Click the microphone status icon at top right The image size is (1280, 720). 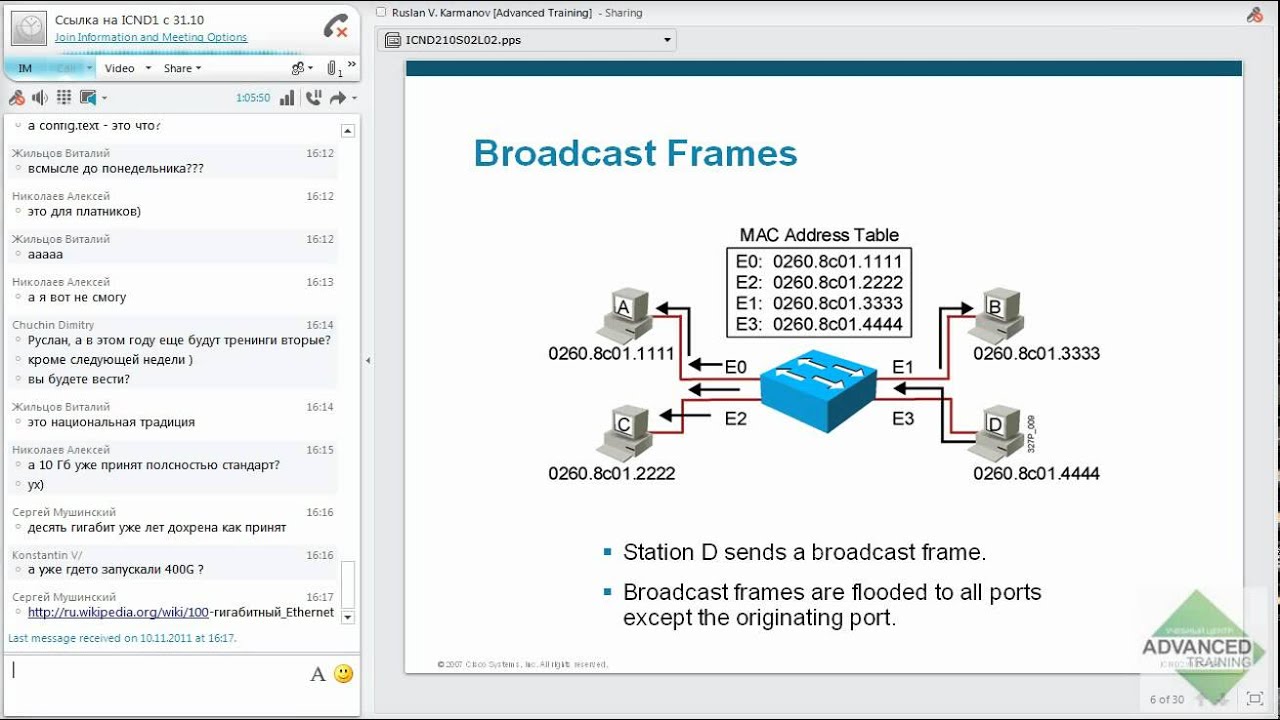[x=1255, y=15]
